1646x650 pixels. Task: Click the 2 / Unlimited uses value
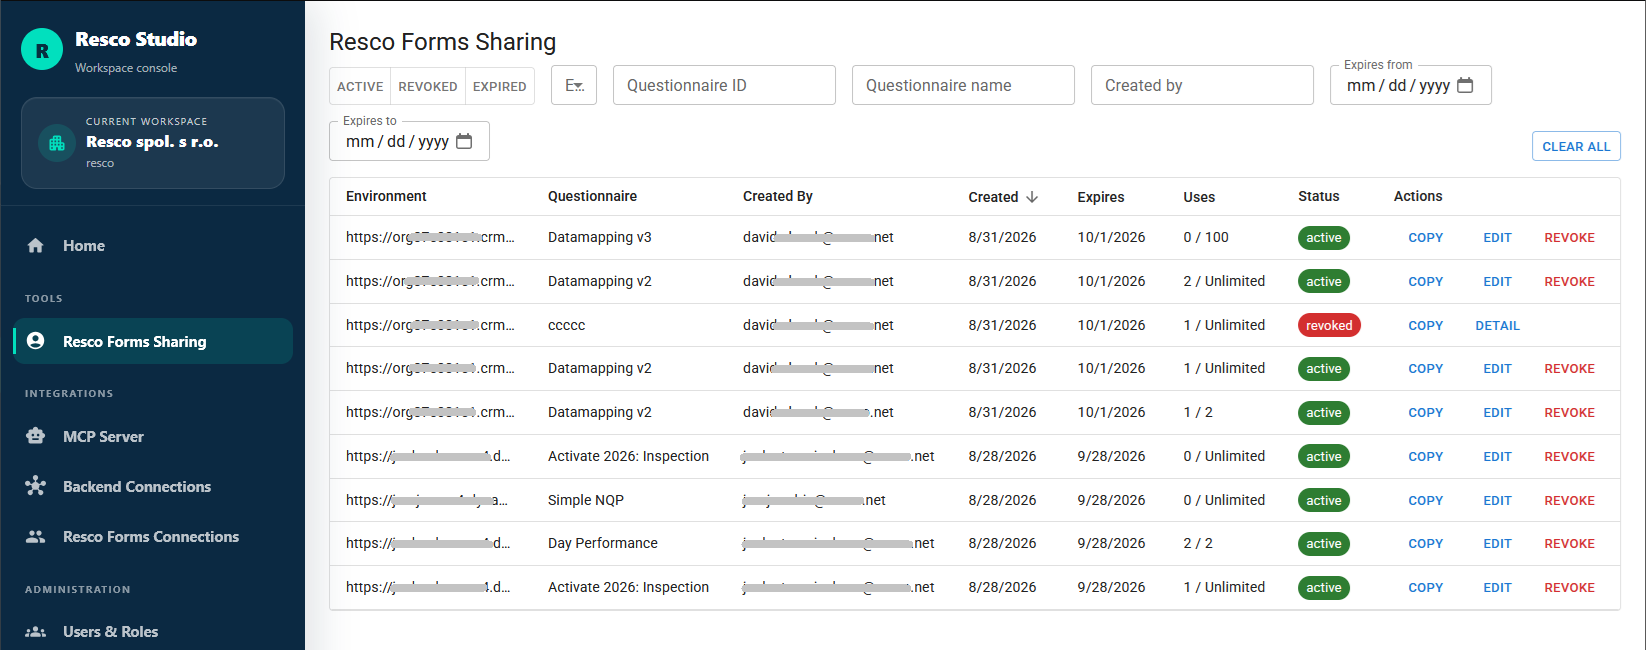[1224, 281]
